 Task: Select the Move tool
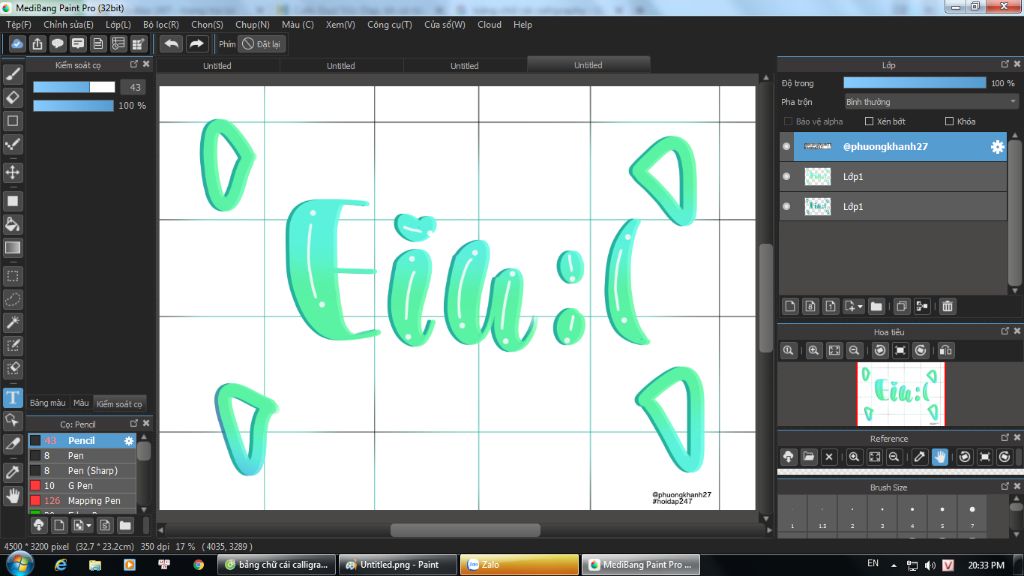pos(12,172)
